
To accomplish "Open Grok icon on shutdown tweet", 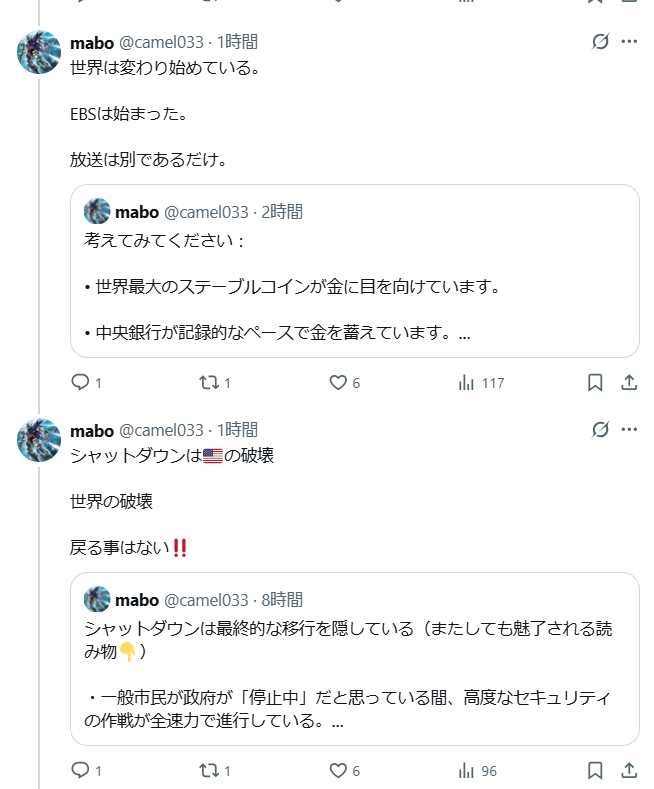I will point(600,430).
